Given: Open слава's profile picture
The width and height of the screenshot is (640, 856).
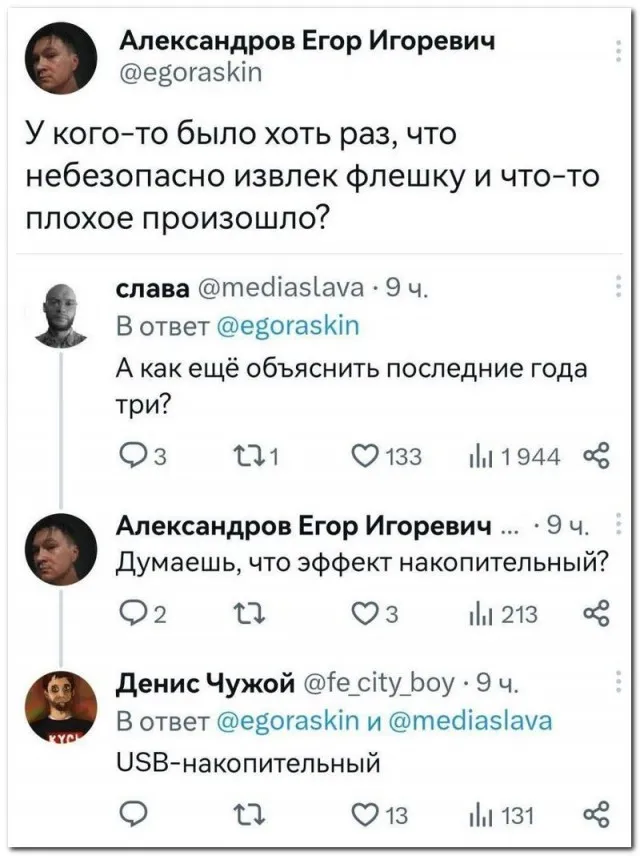Looking at the screenshot, I should pos(61,315).
